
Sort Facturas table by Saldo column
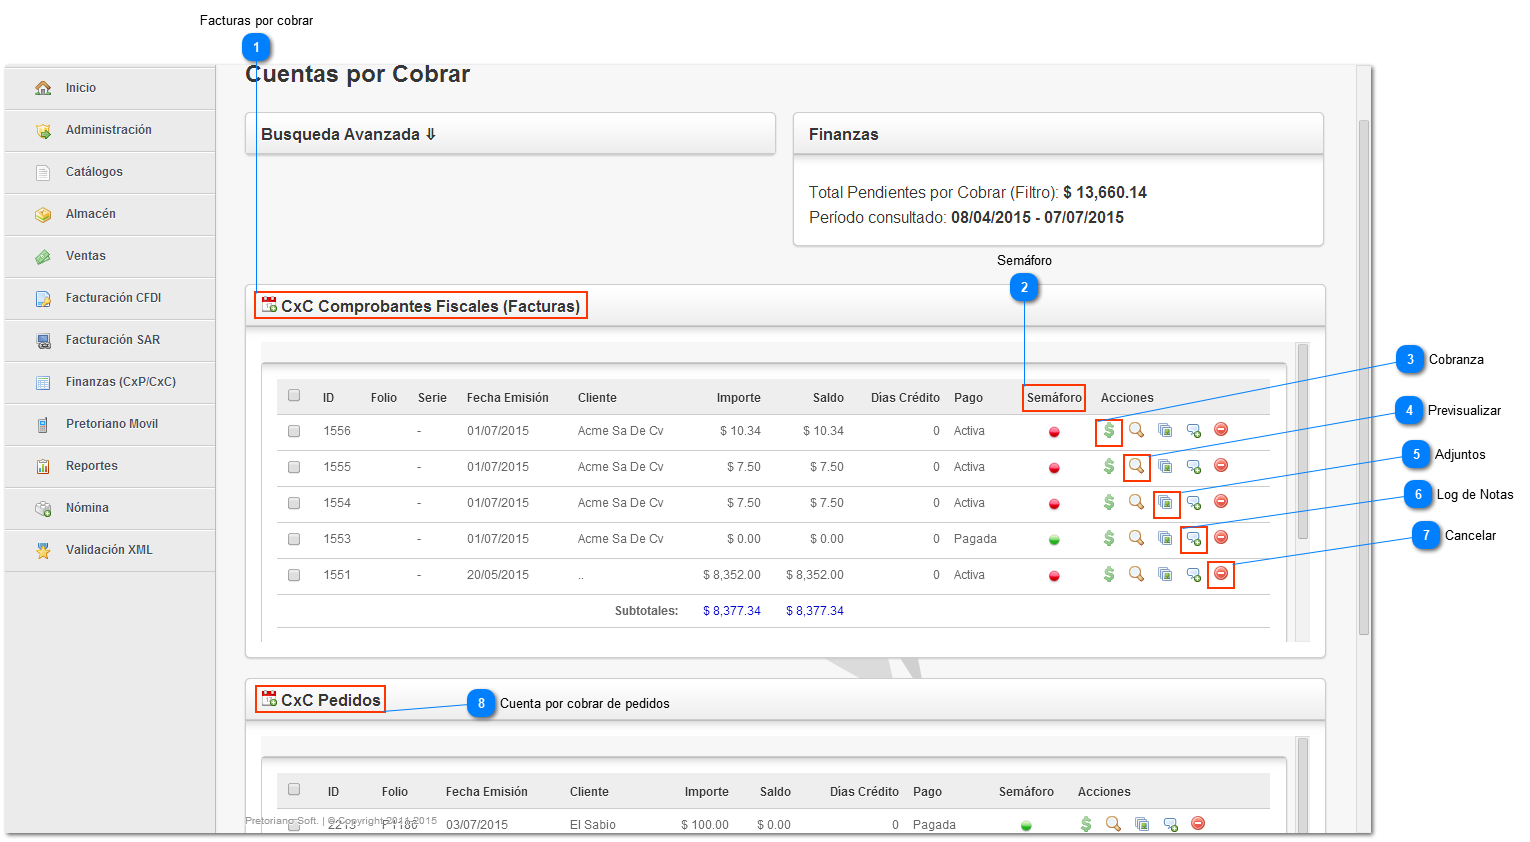[828, 398]
